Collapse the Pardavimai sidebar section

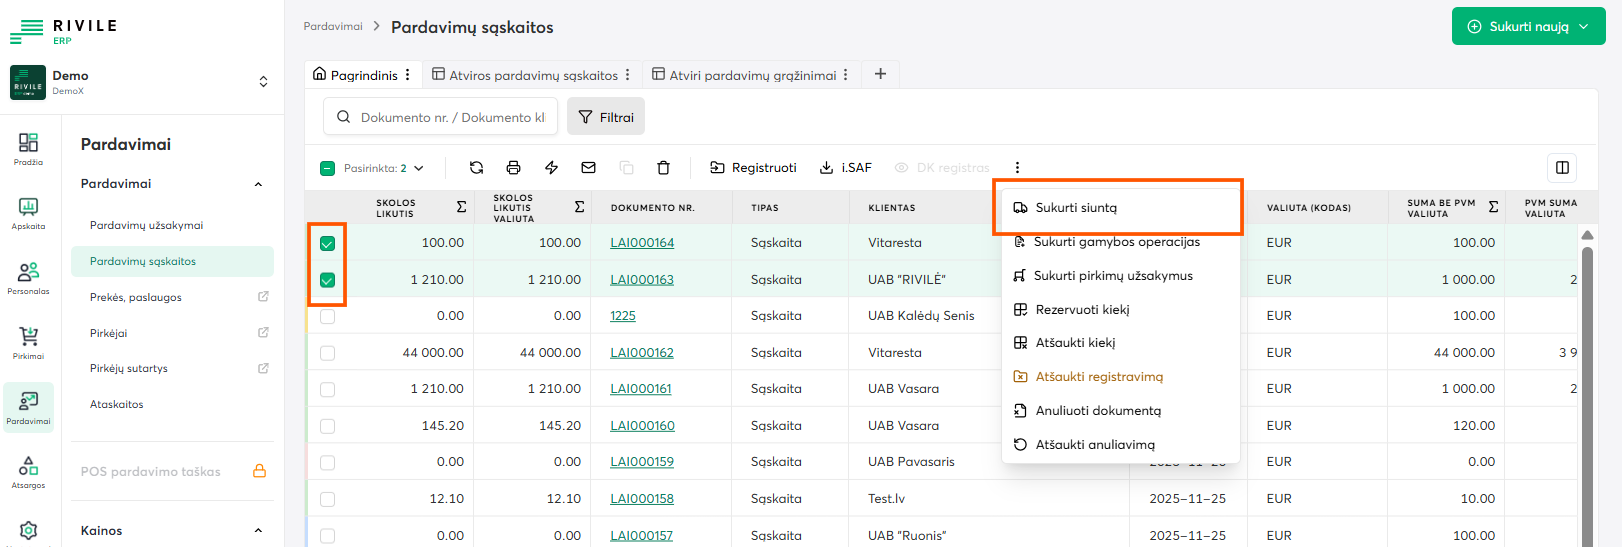(258, 184)
